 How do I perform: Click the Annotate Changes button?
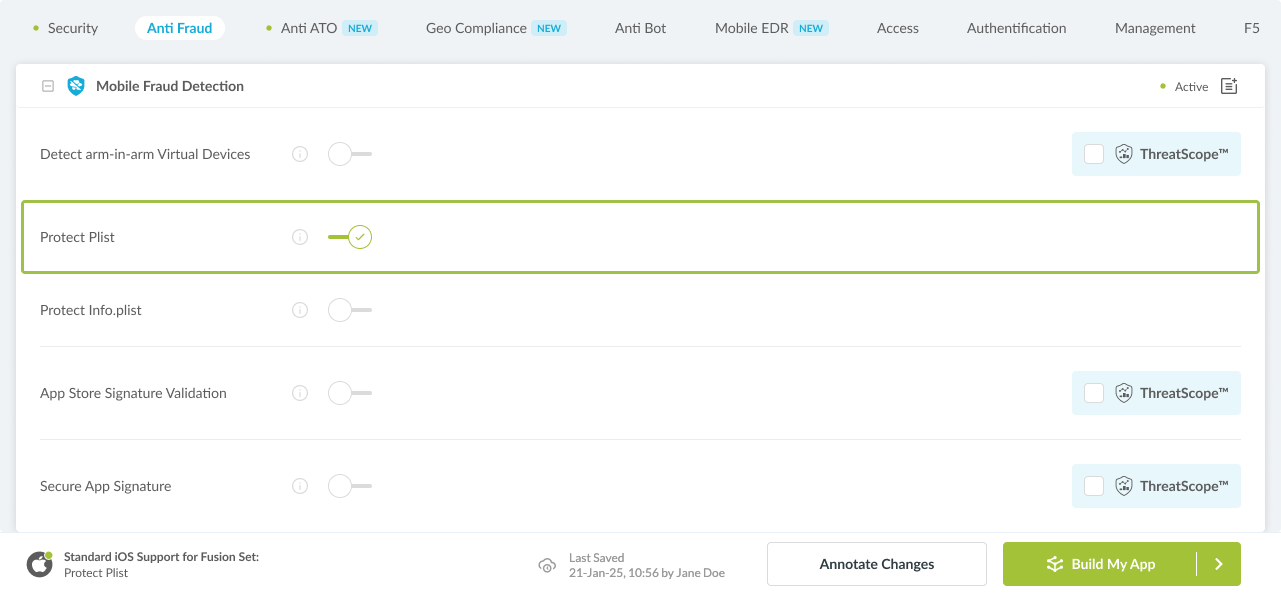click(876, 564)
